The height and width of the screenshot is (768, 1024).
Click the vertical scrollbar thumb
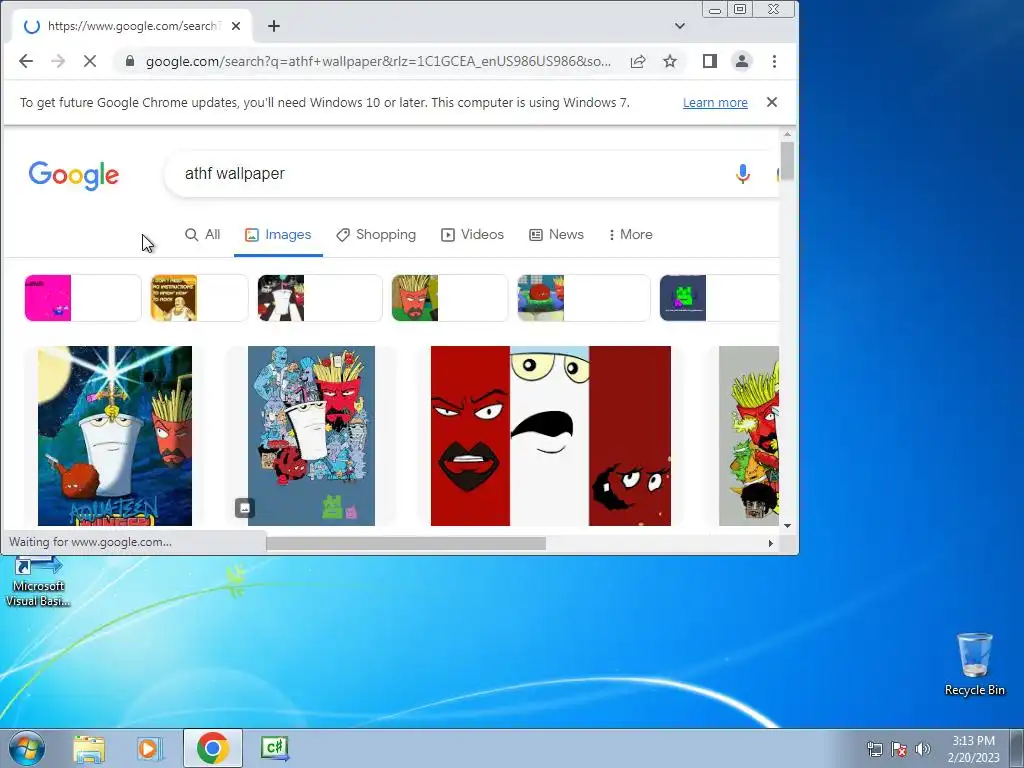click(787, 161)
